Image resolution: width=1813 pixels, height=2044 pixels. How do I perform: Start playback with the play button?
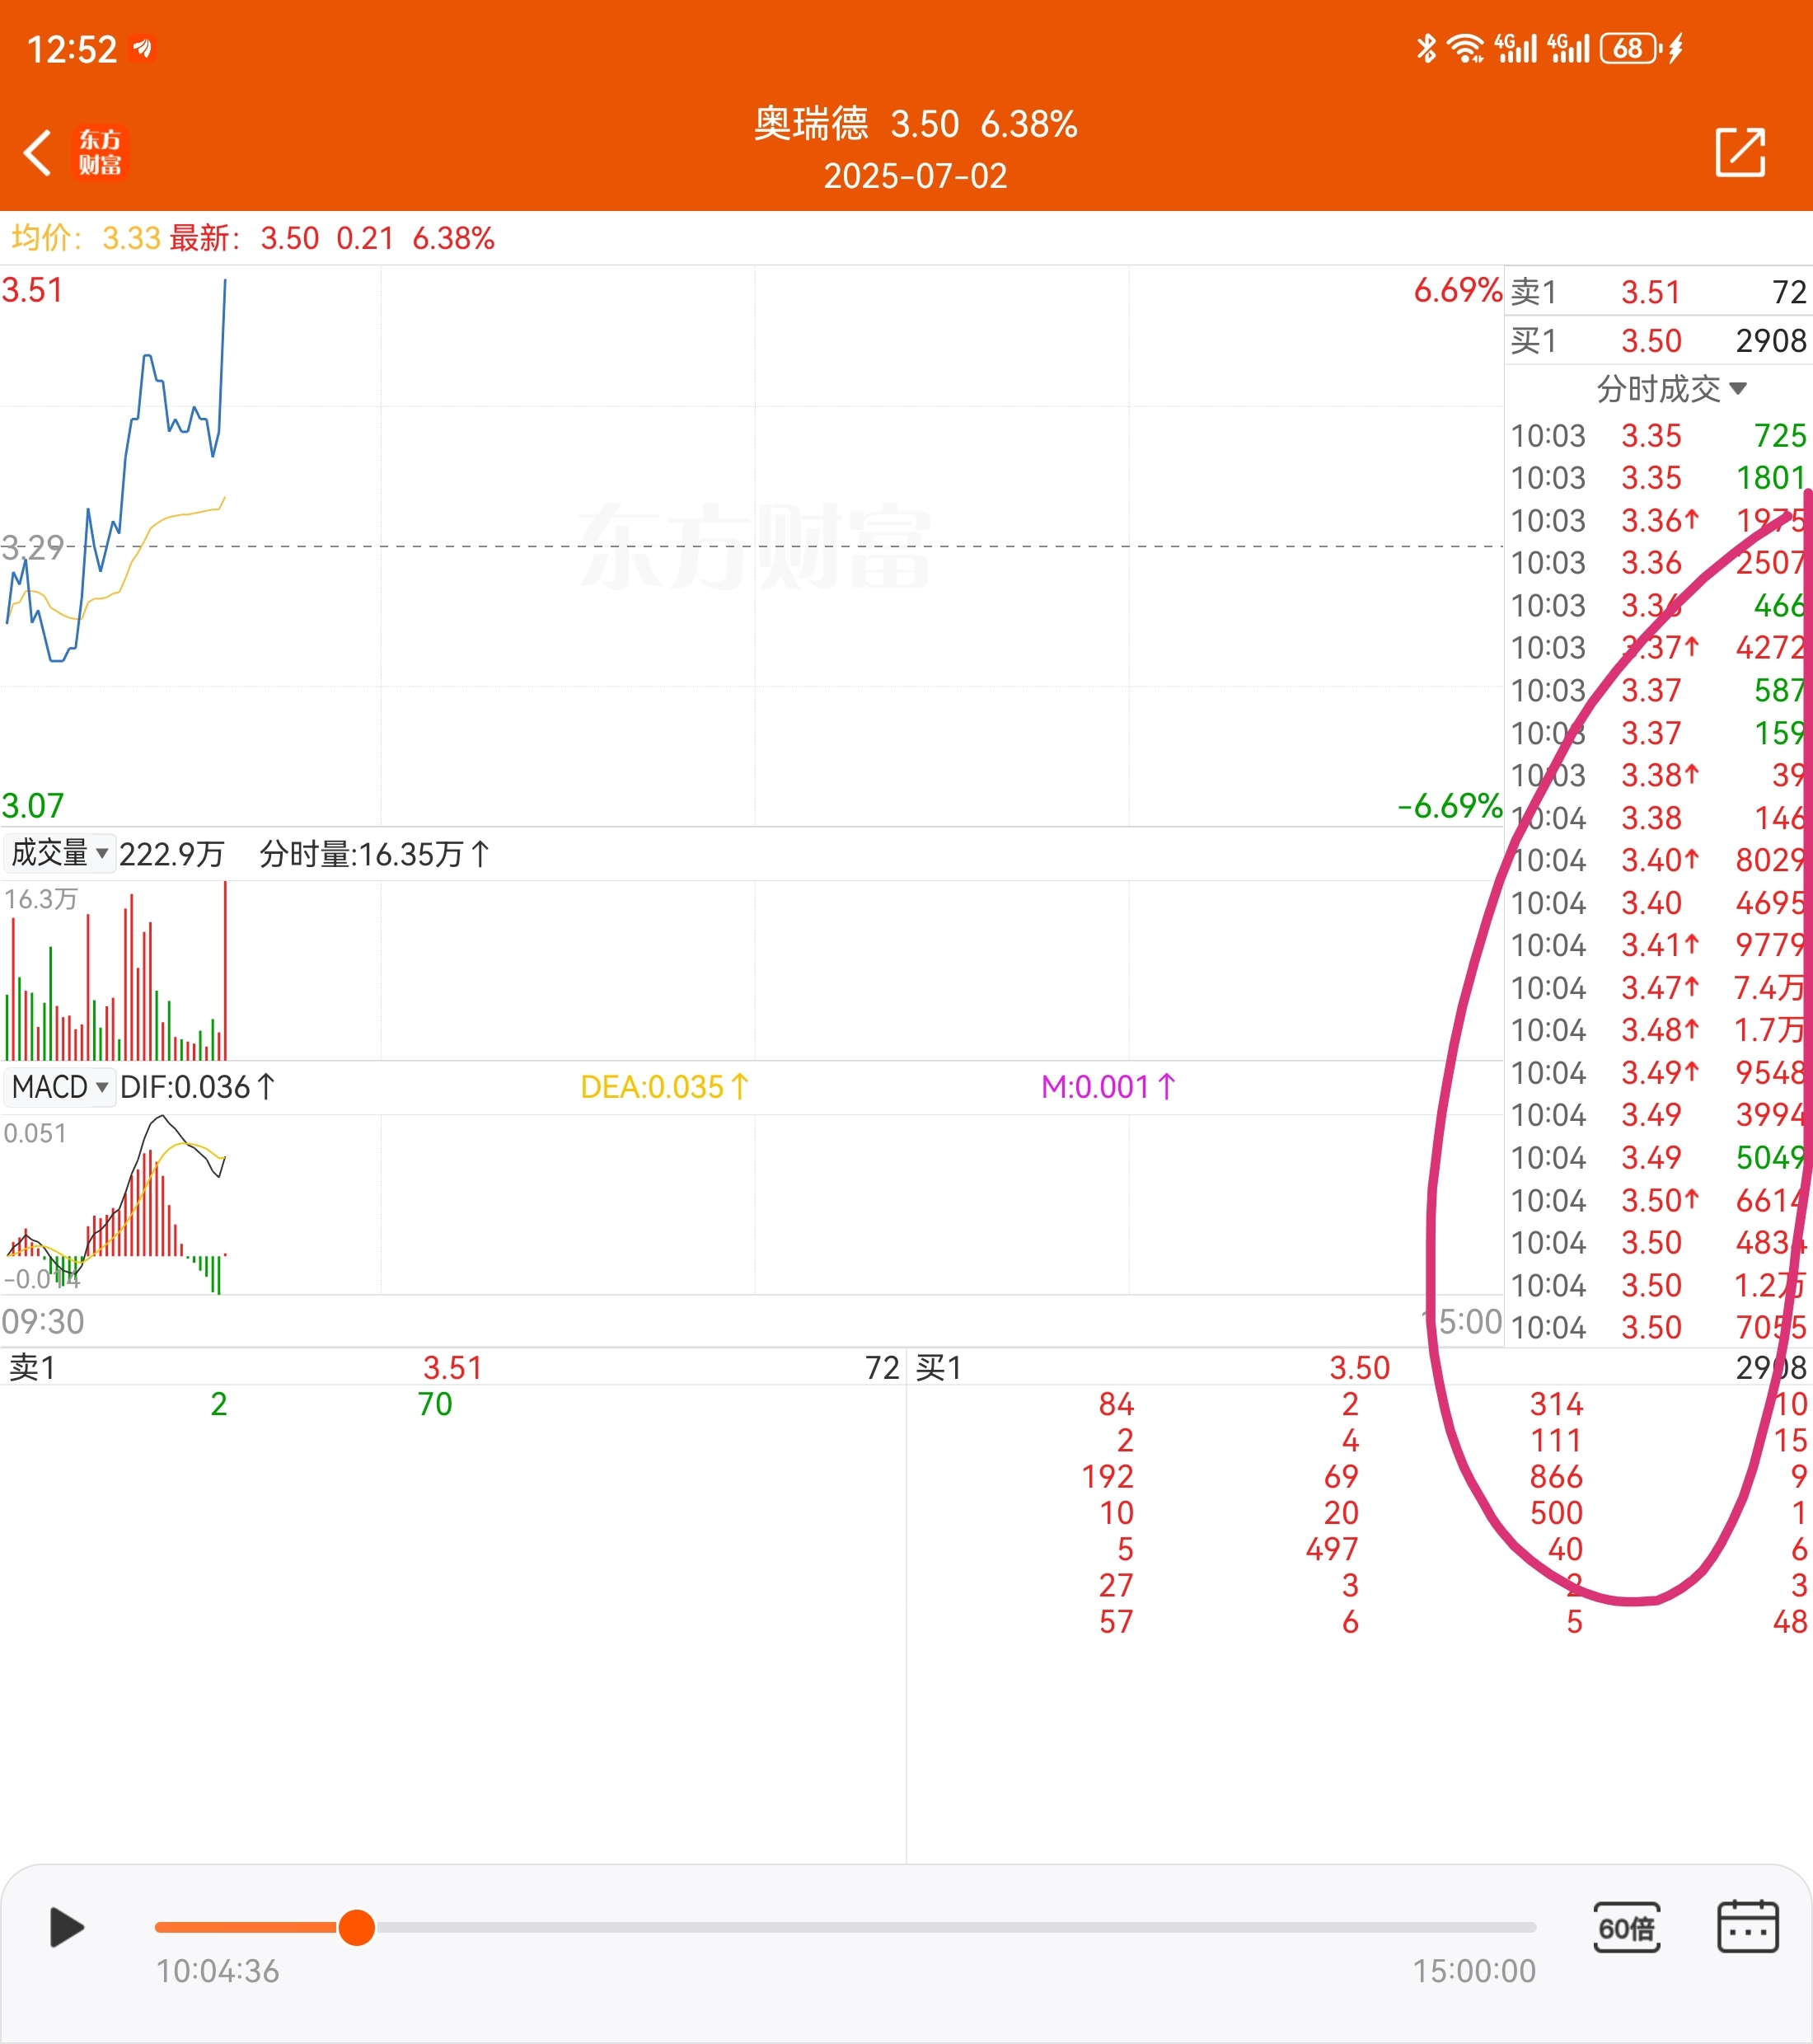click(66, 1927)
